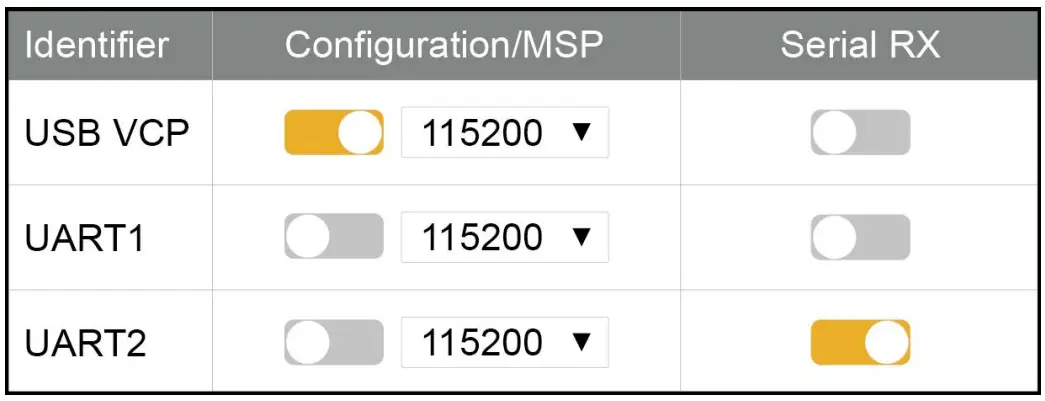Select the UART1 identifier label
Viewport: 1045px width, 401px height.
tap(87, 239)
